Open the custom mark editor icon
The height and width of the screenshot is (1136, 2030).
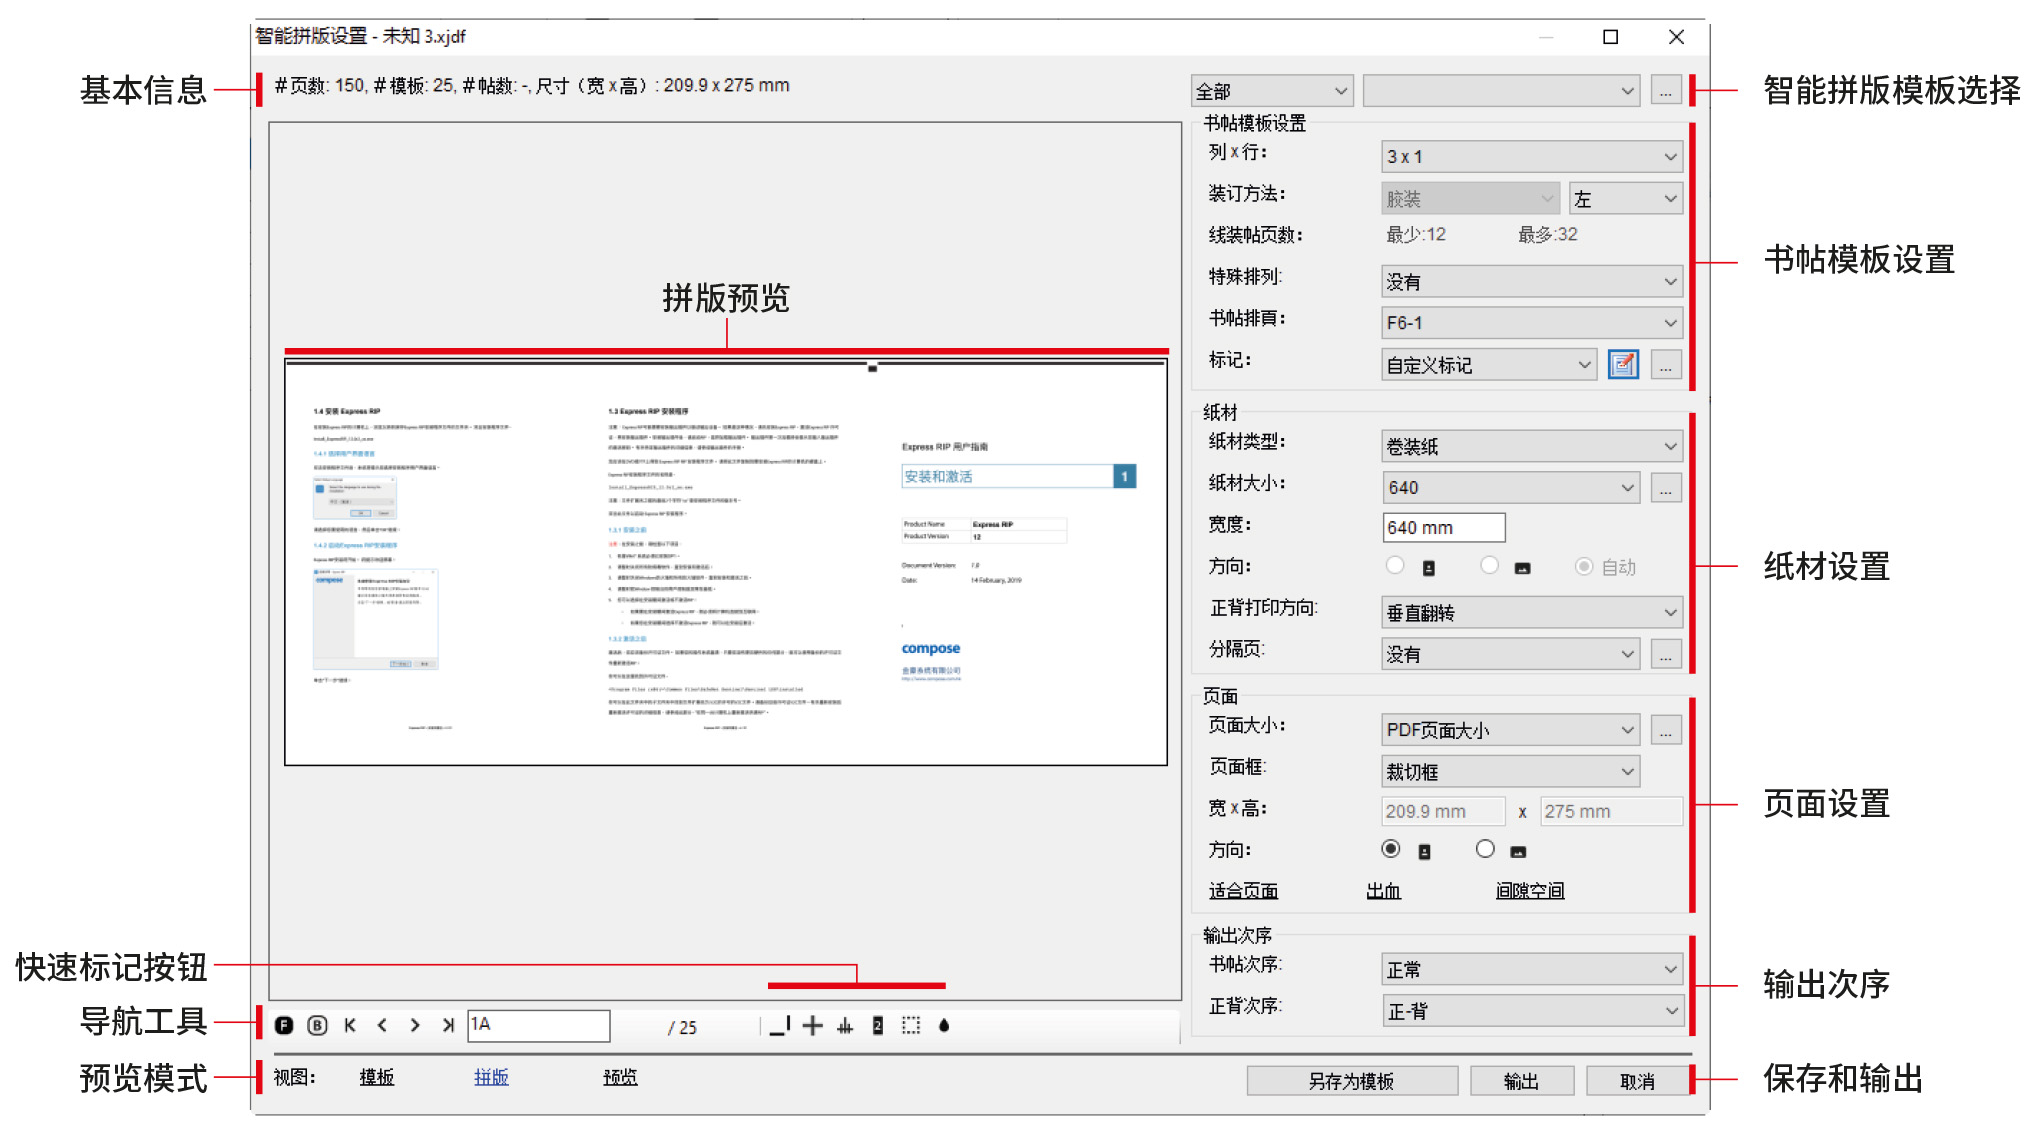coord(1623,364)
